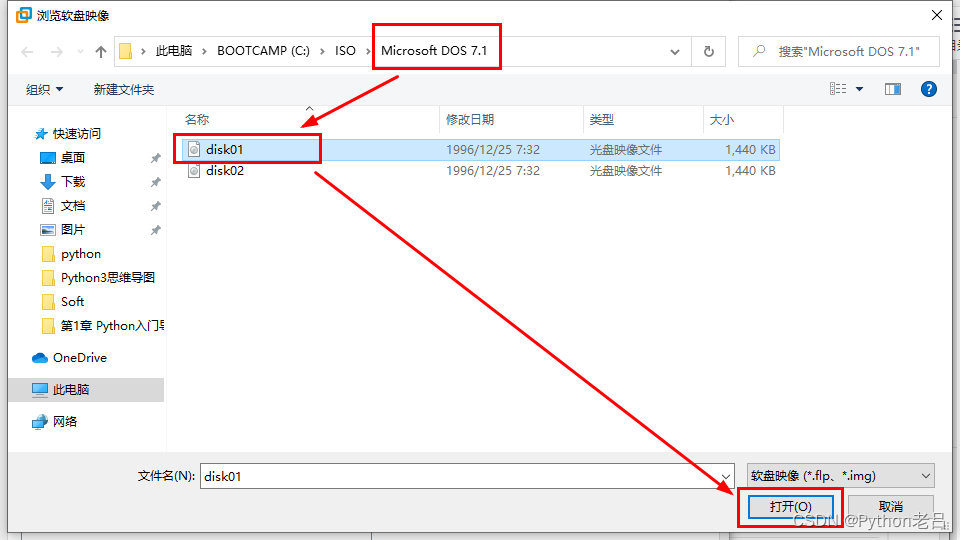Open the 软盘映像 file type dropdown
Viewport: 960px width, 540px height.
click(x=841, y=476)
